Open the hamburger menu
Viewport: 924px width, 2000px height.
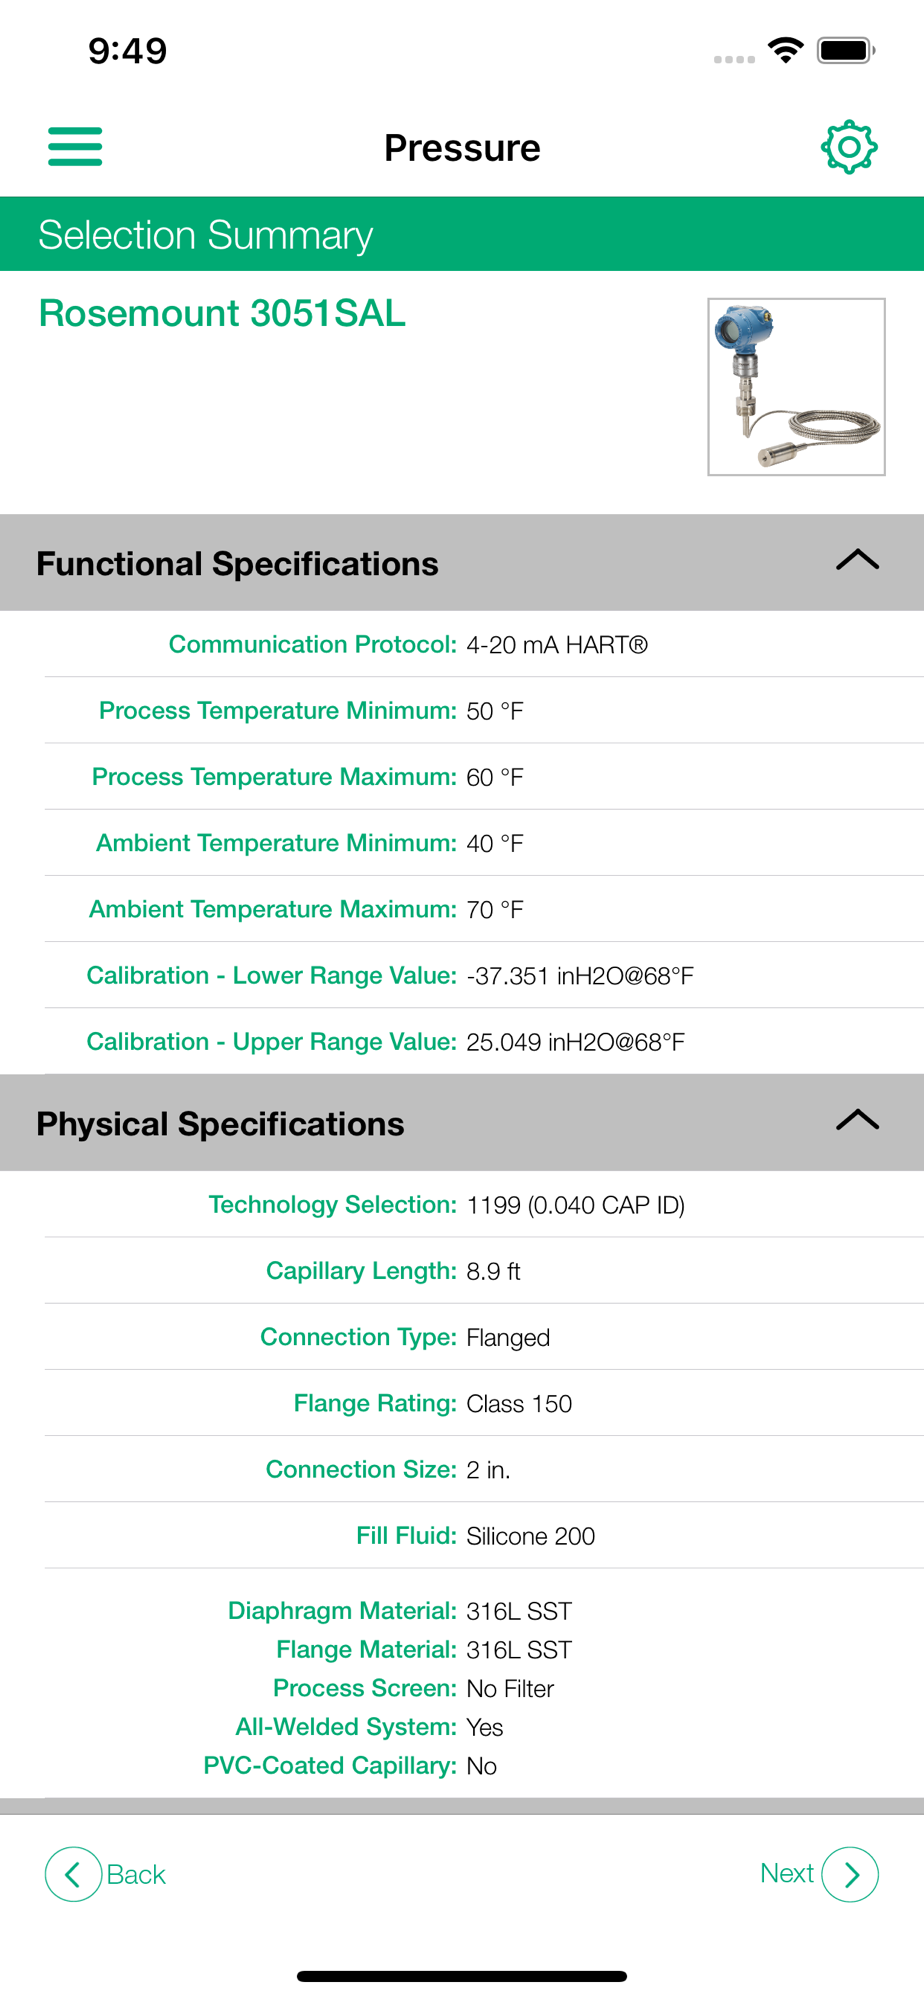pos(75,146)
